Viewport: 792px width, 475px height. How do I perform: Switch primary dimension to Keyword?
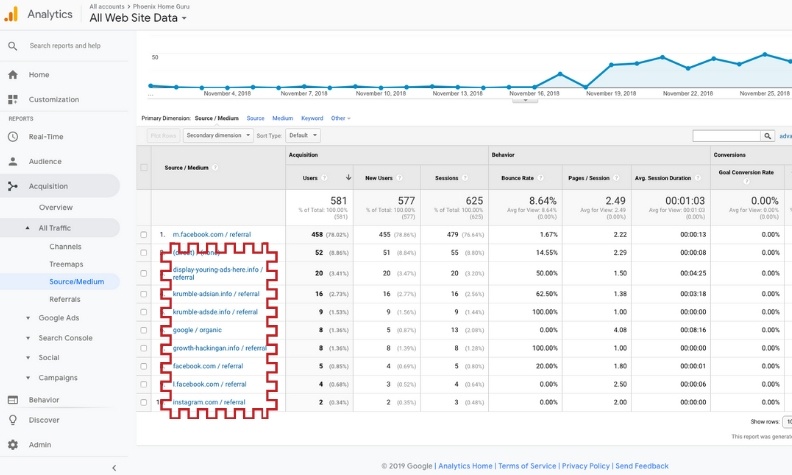[x=312, y=118]
